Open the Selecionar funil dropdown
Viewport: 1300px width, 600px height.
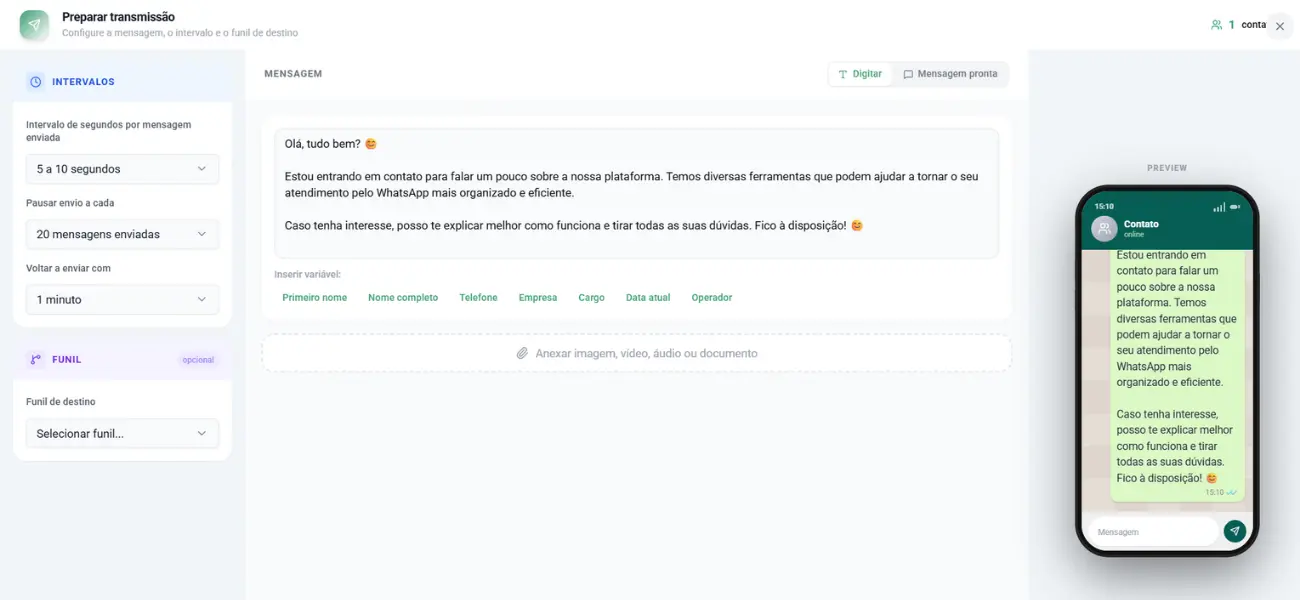click(122, 433)
